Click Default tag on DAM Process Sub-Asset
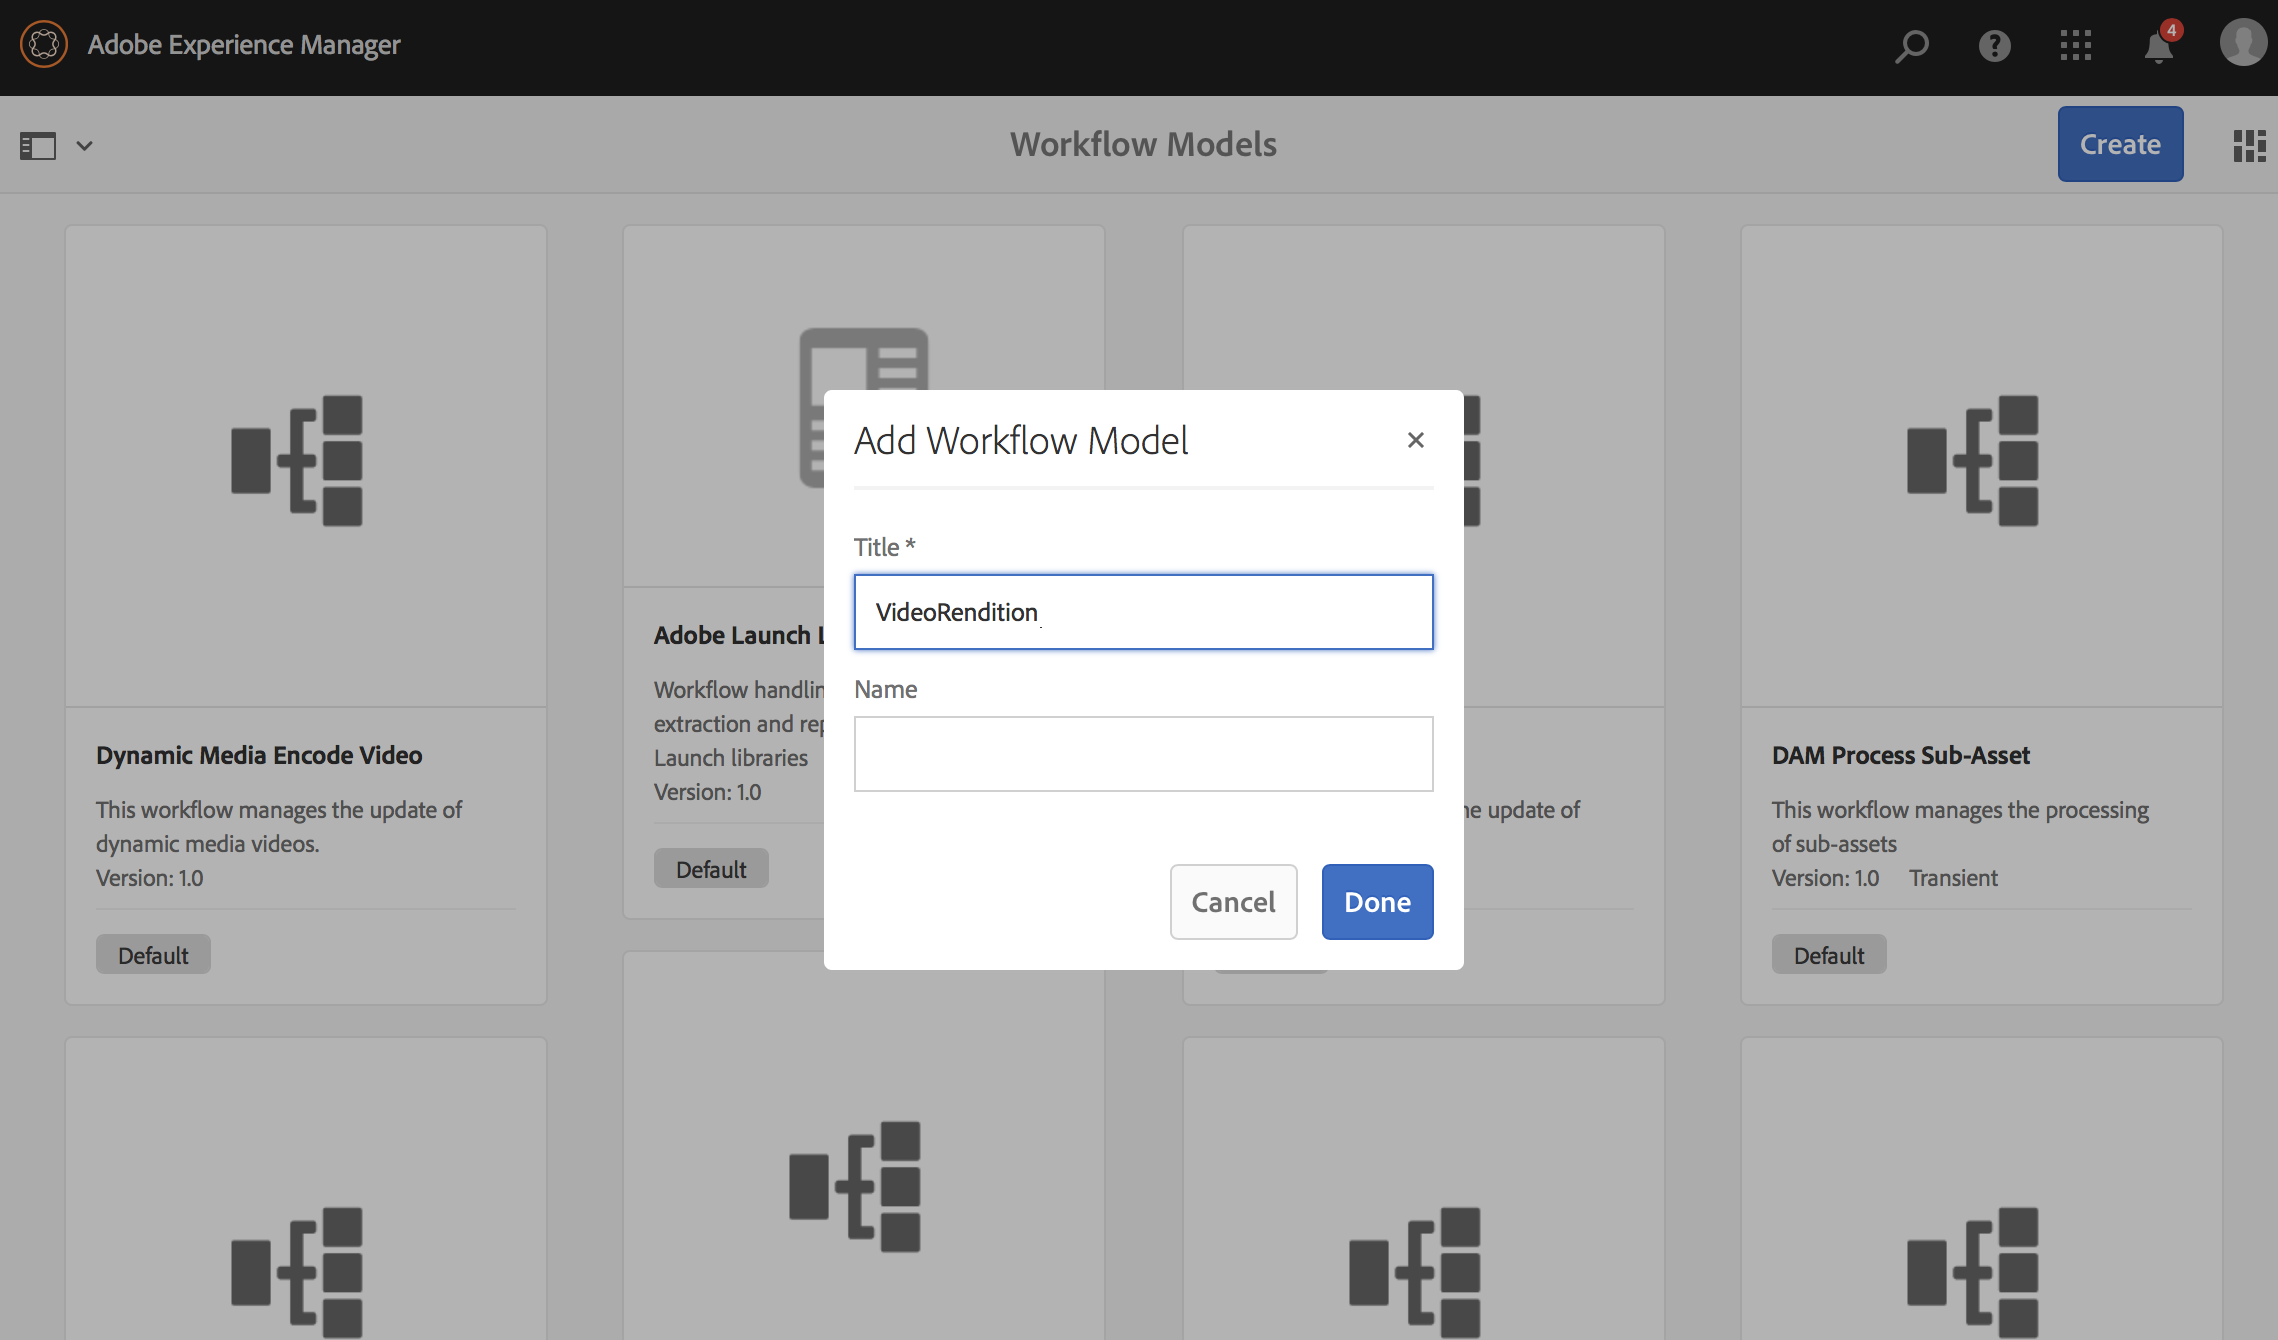This screenshot has height=1340, width=2278. 1829,955
